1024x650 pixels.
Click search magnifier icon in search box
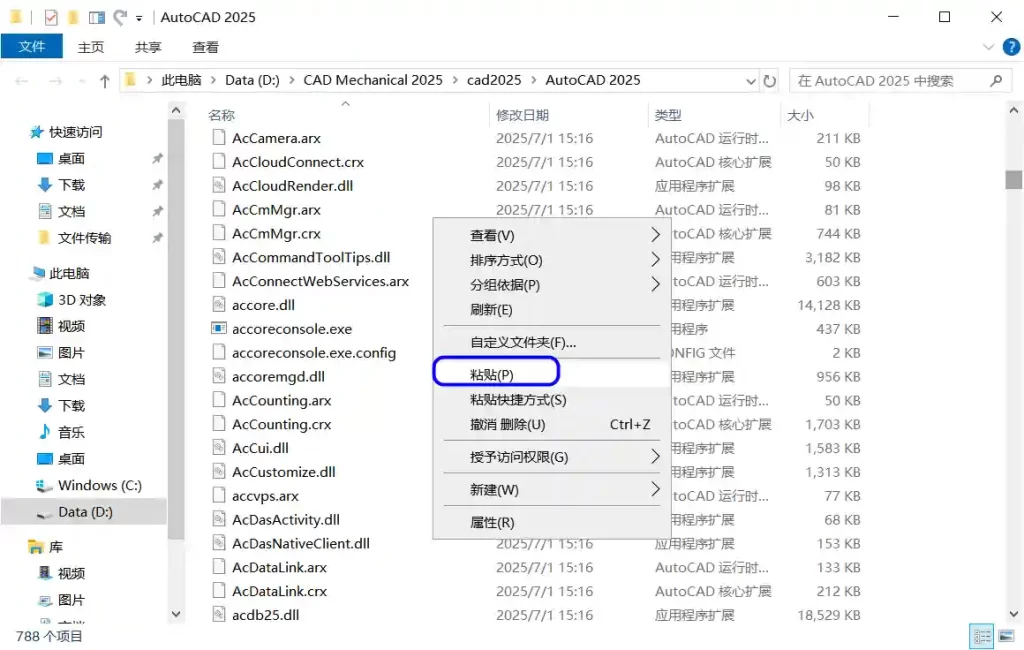click(x=995, y=81)
